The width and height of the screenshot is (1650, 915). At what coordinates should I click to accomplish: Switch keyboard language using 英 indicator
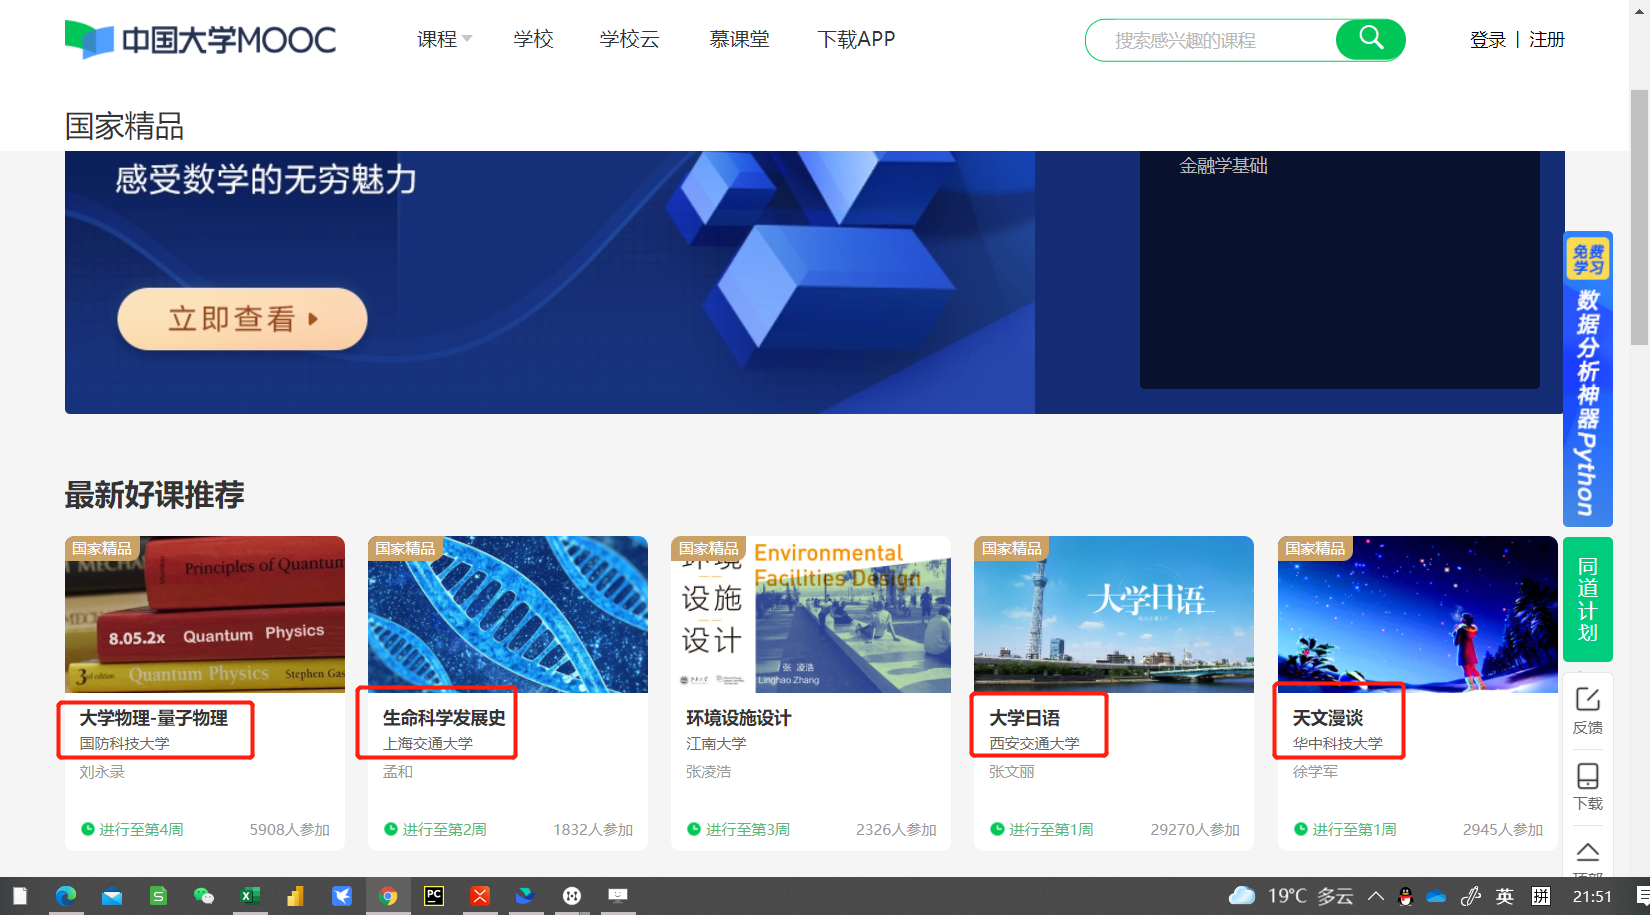tap(1504, 896)
